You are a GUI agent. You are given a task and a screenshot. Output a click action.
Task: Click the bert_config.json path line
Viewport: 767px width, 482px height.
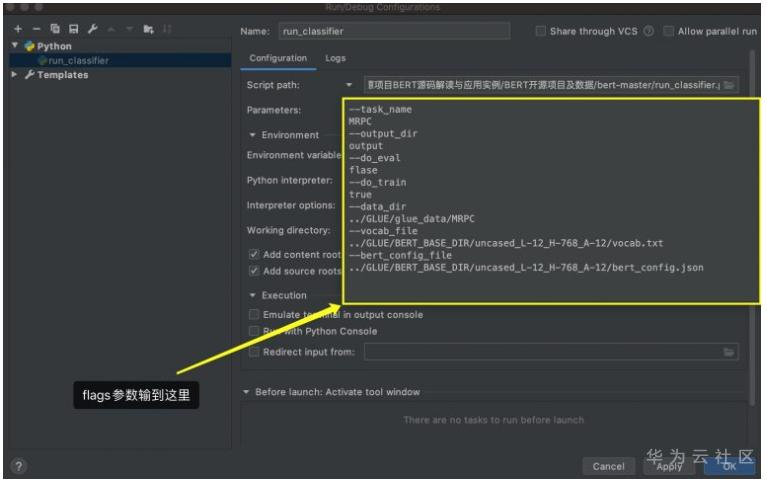pyautogui.click(x=526, y=268)
